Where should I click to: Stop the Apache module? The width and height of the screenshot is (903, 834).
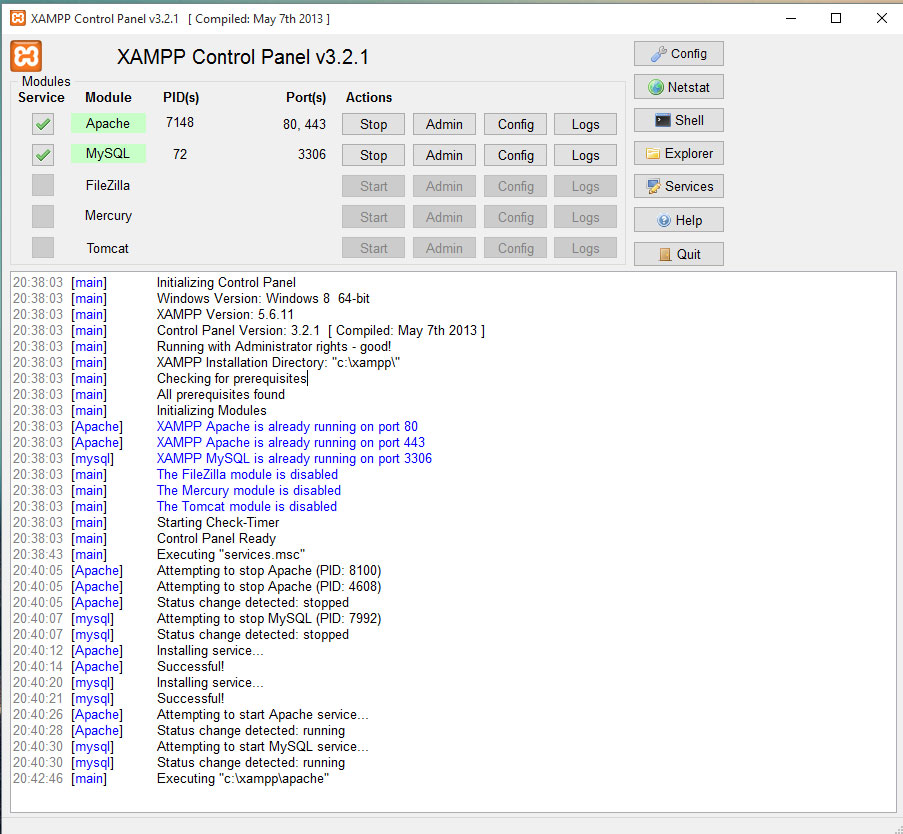coord(373,124)
